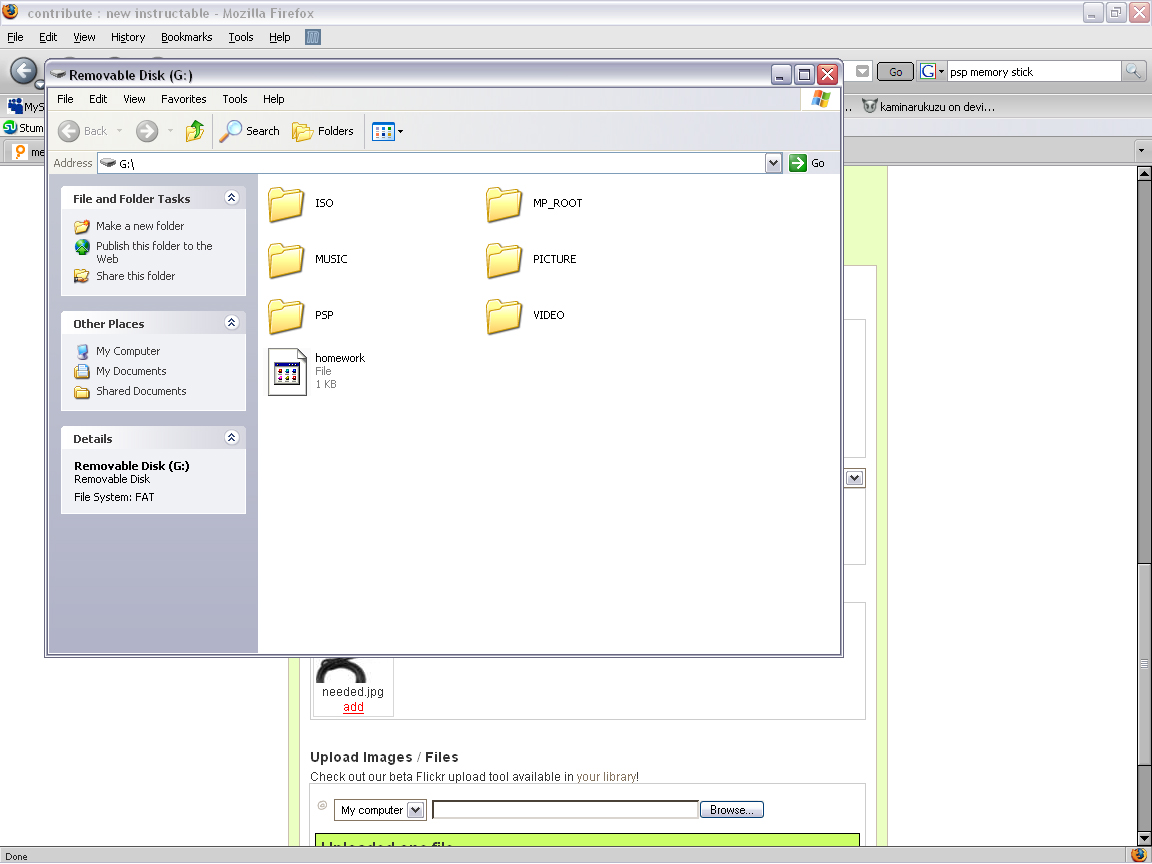Viewport: 1152px width, 864px height.
Task: Click the green Go arrow beside the address bar
Action: click(799, 162)
